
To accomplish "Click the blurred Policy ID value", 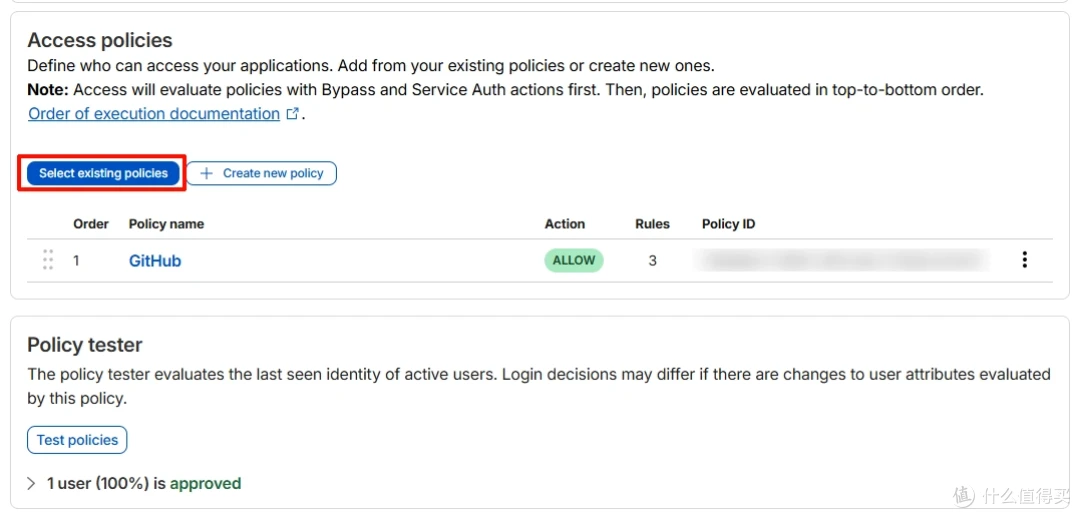I will 844,260.
